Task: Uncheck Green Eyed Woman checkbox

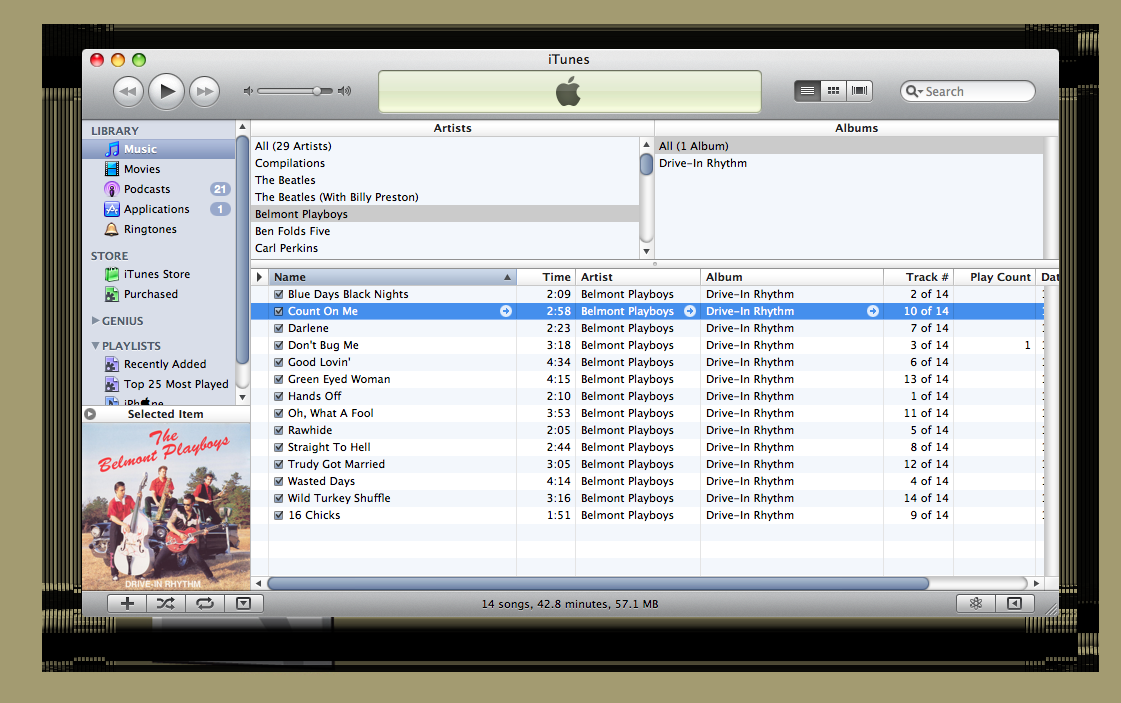Action: (x=279, y=379)
